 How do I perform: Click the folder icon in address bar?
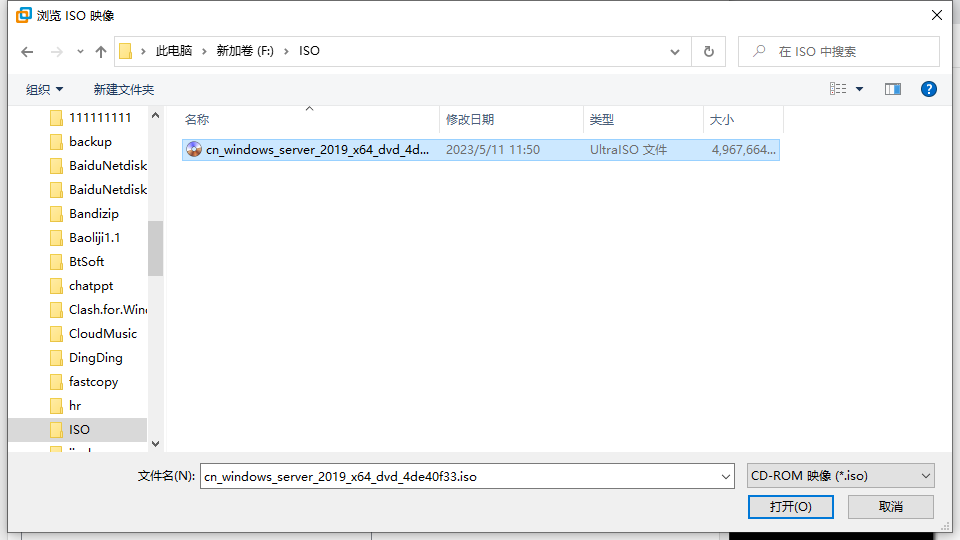pyautogui.click(x=126, y=51)
